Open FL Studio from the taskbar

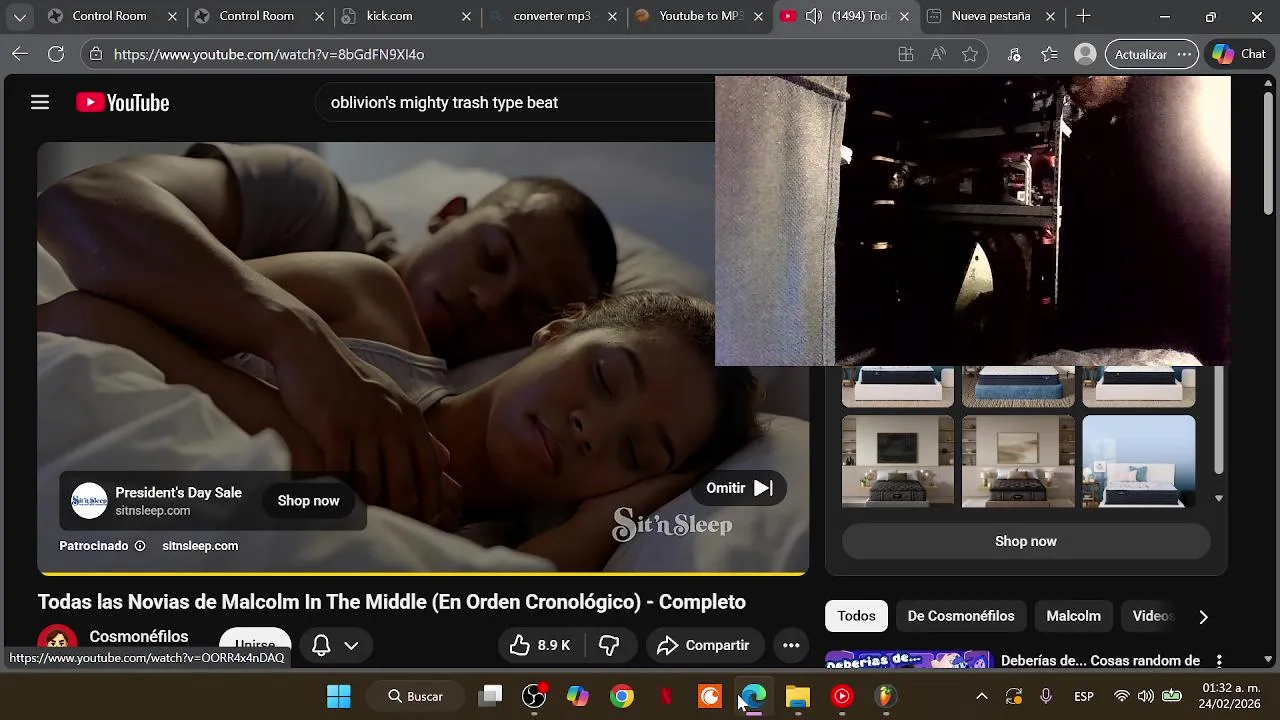(886, 696)
